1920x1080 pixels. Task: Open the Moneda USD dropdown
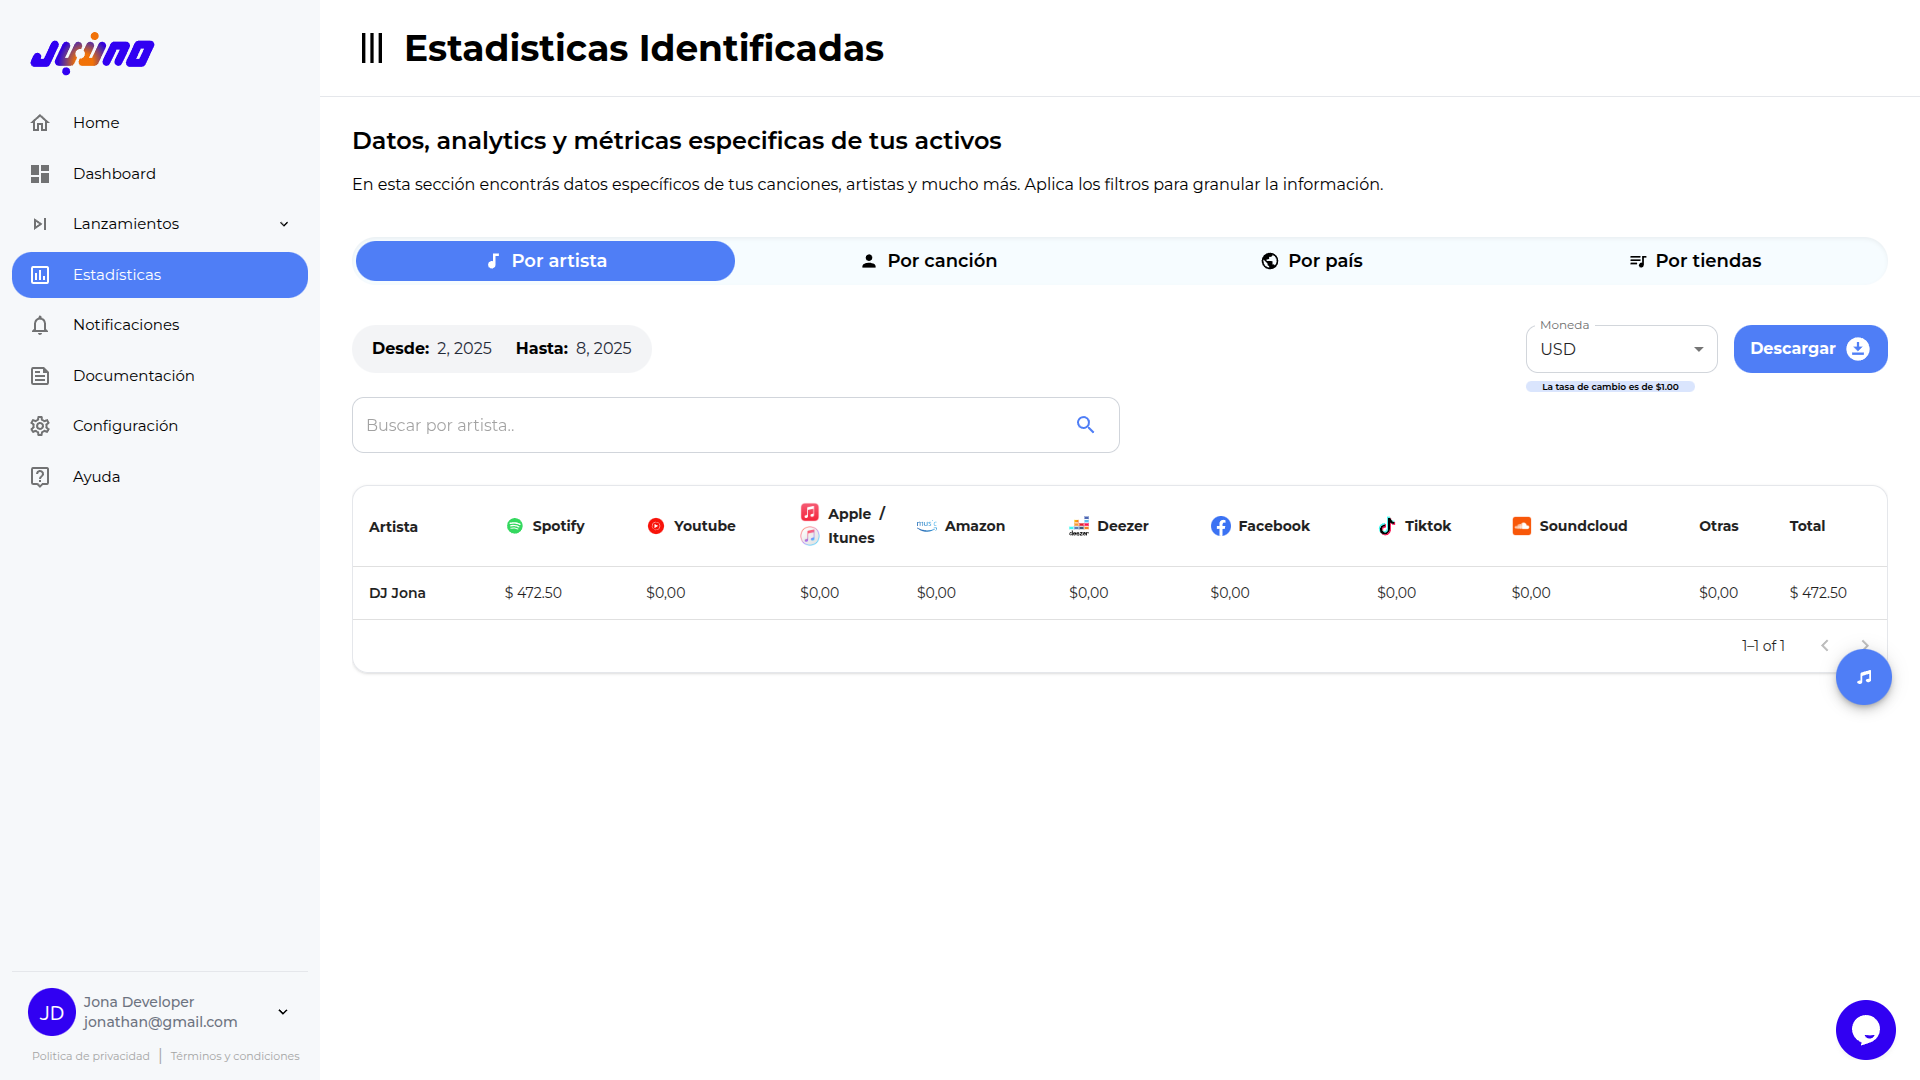point(1621,349)
